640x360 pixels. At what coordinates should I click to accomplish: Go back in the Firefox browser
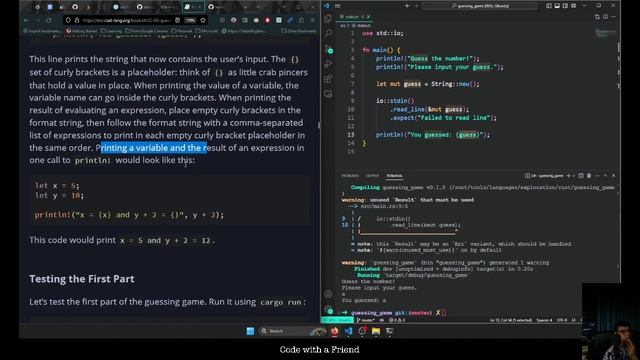[27, 20]
